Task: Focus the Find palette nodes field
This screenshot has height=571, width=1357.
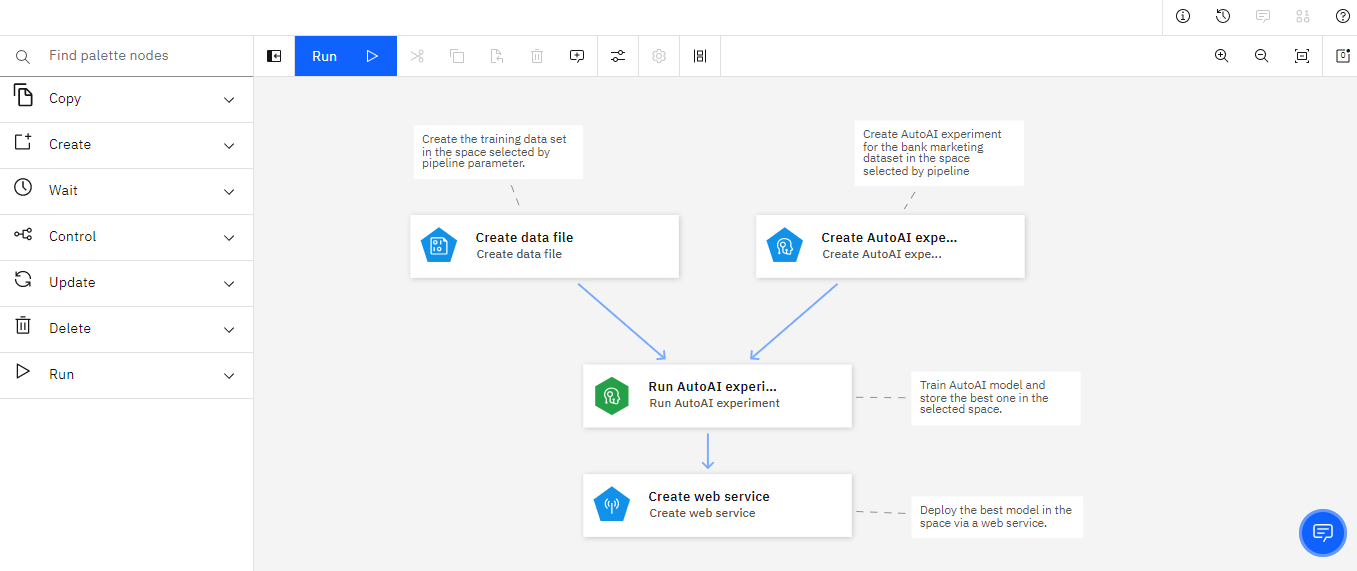Action: coord(126,56)
